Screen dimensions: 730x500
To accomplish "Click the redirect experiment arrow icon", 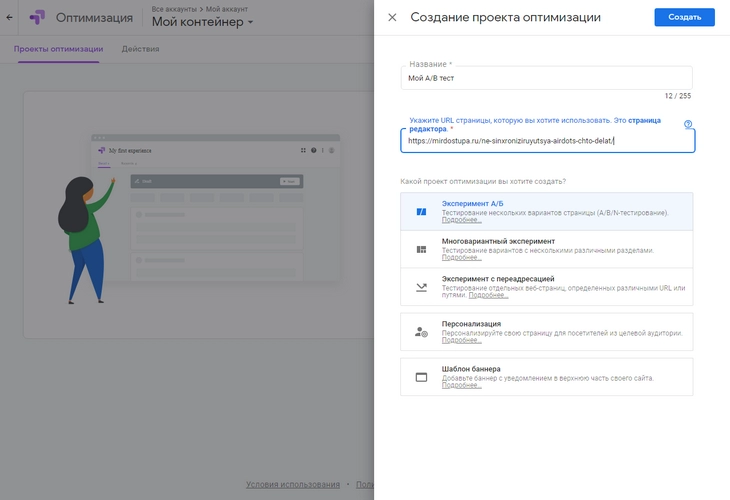I will pyautogui.click(x=421, y=287).
